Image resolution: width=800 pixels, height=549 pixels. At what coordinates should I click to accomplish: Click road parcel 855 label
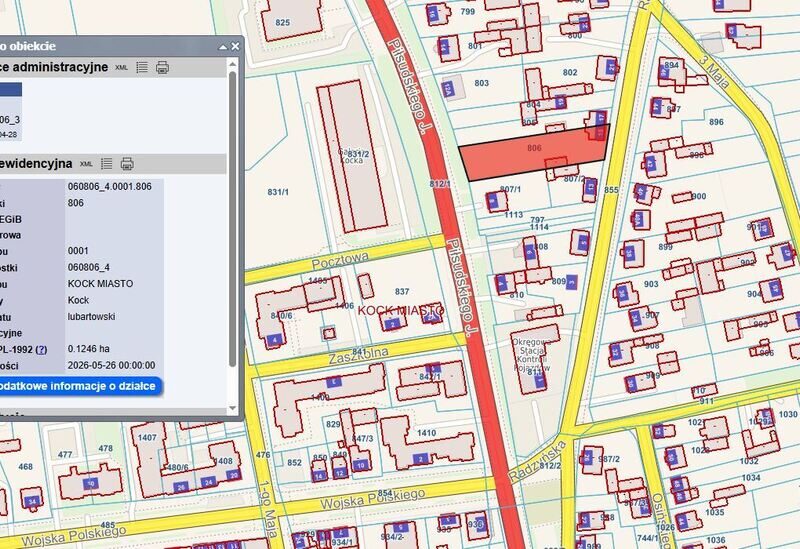tap(611, 190)
